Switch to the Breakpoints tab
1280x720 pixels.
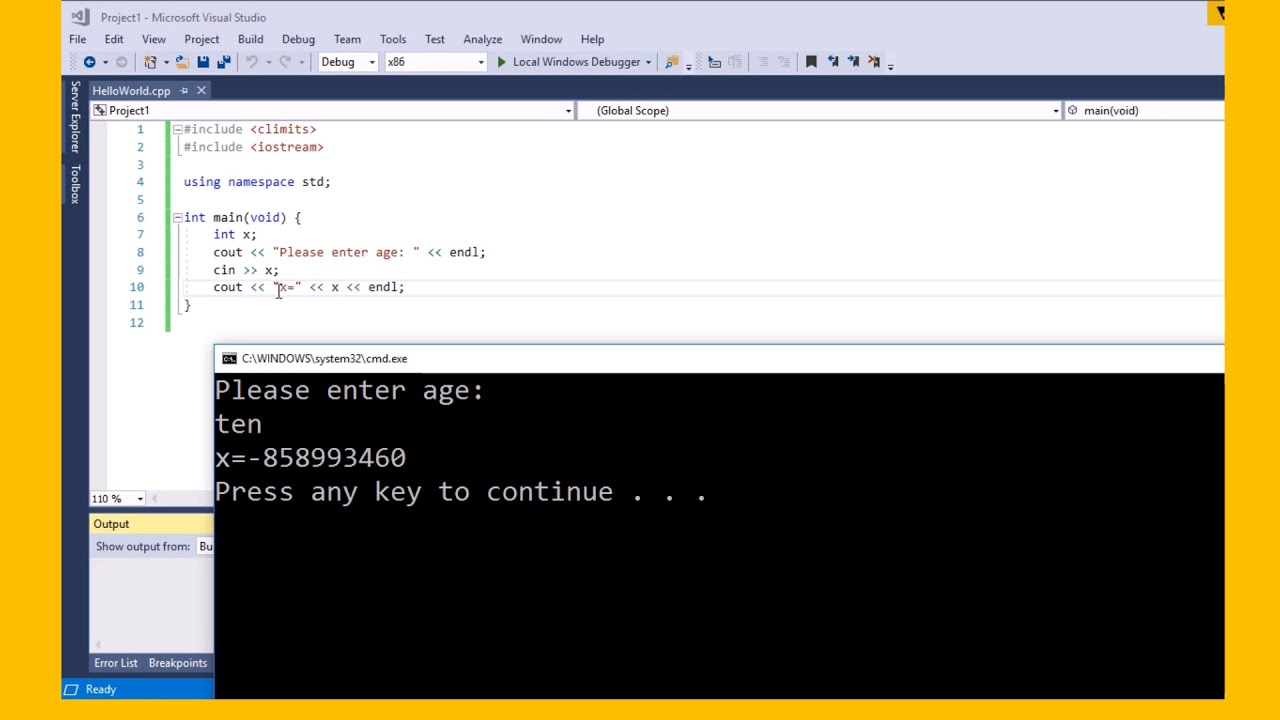tap(178, 663)
